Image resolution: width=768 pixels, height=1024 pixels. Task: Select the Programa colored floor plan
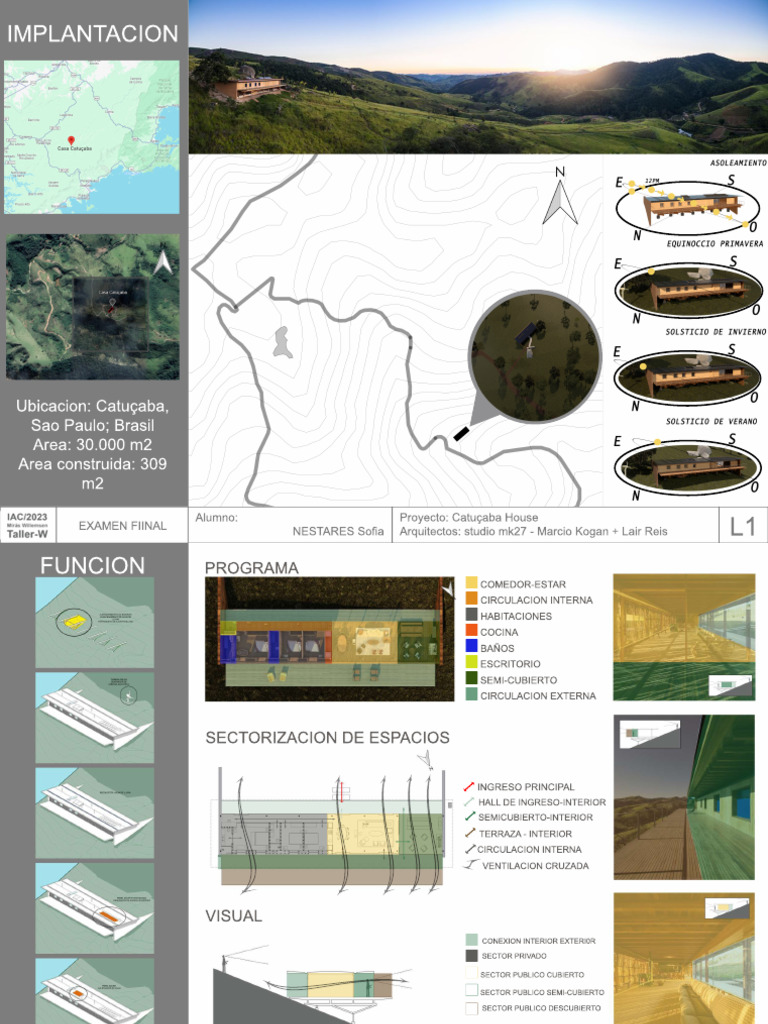pos(330,639)
